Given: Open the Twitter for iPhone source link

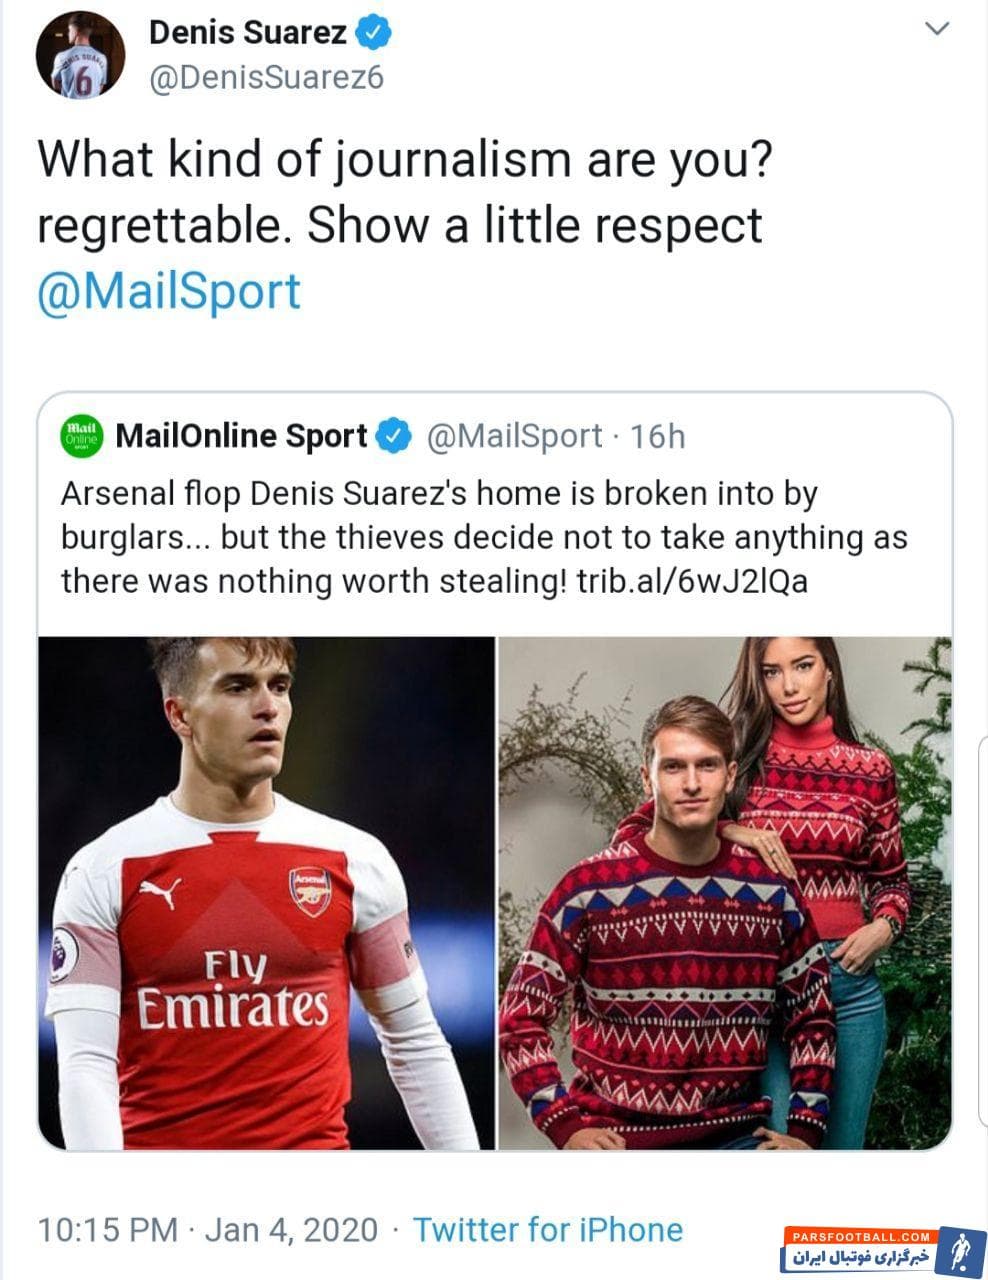Looking at the screenshot, I should click(x=548, y=1229).
